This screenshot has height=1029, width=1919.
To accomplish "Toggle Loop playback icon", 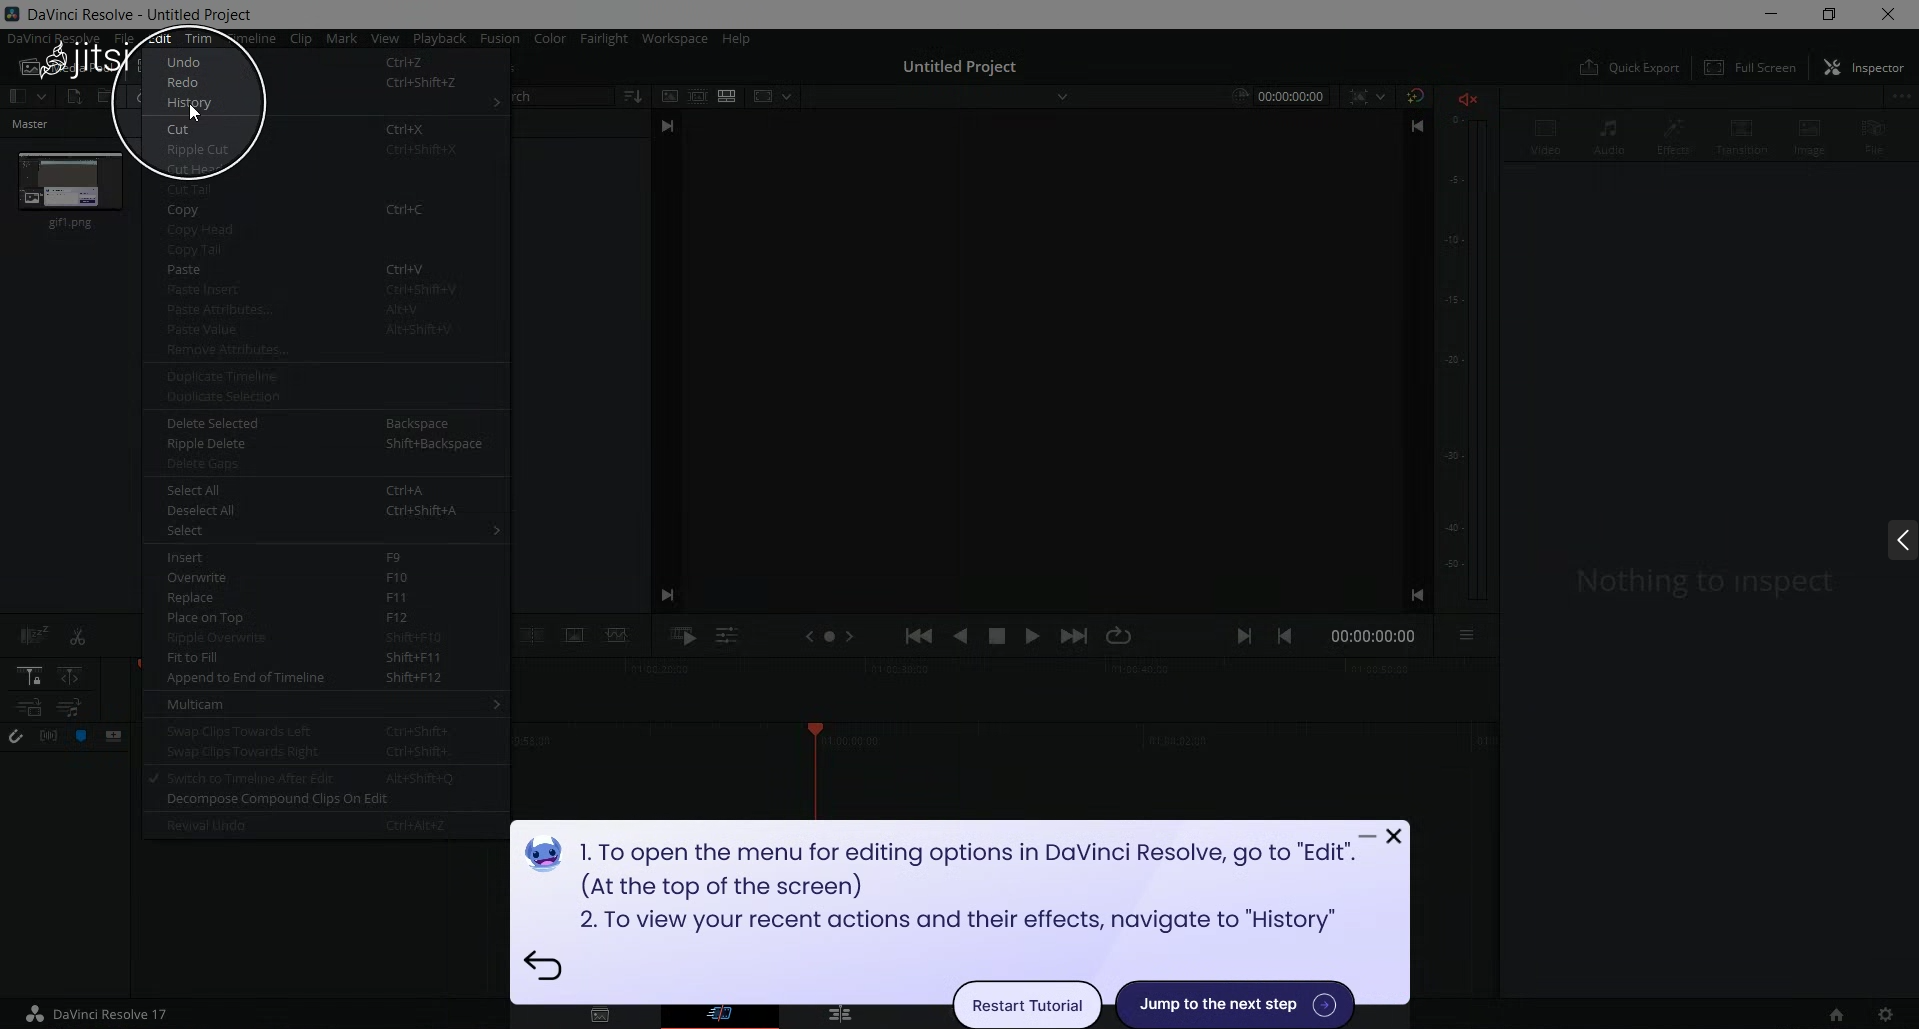I will [x=1118, y=637].
